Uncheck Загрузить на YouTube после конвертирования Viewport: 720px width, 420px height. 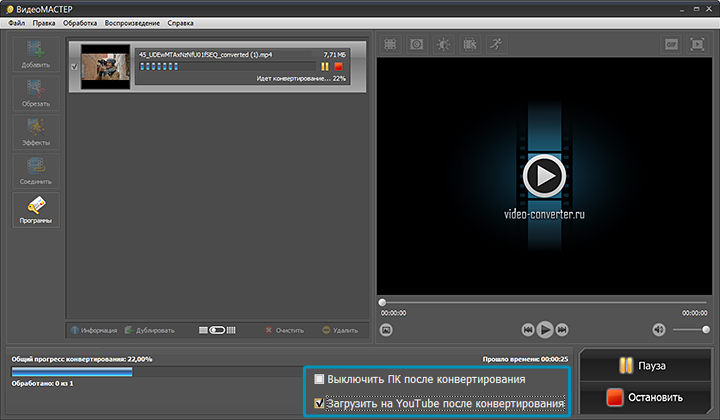coord(320,404)
